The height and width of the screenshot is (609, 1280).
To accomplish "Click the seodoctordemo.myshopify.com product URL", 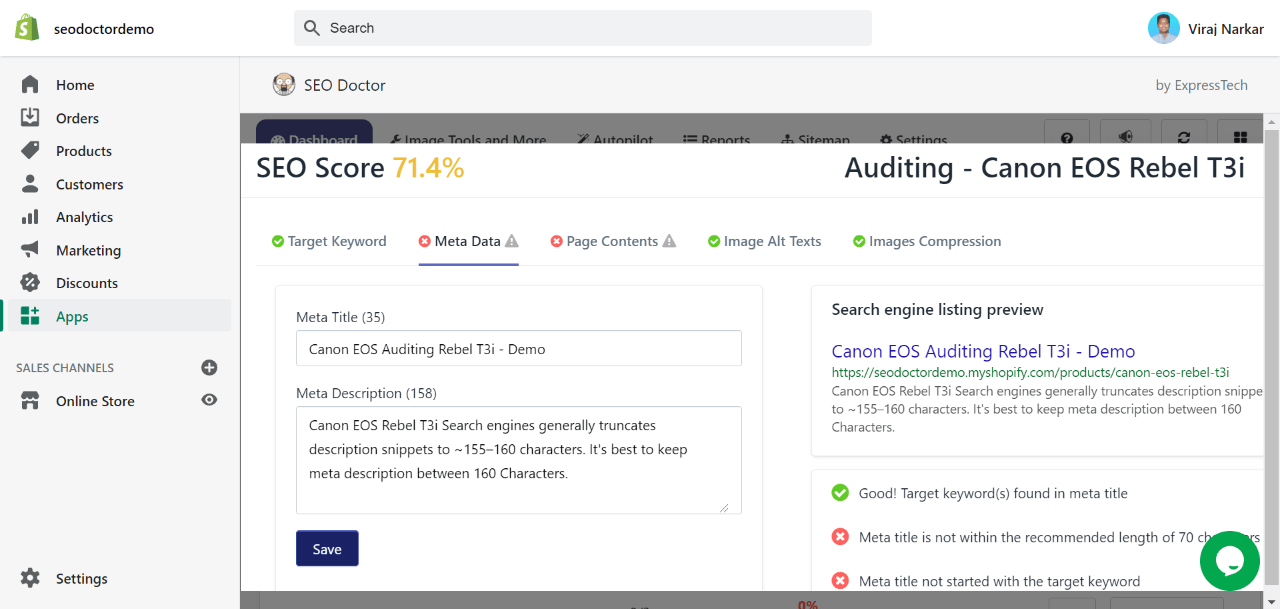I will 1030,372.
